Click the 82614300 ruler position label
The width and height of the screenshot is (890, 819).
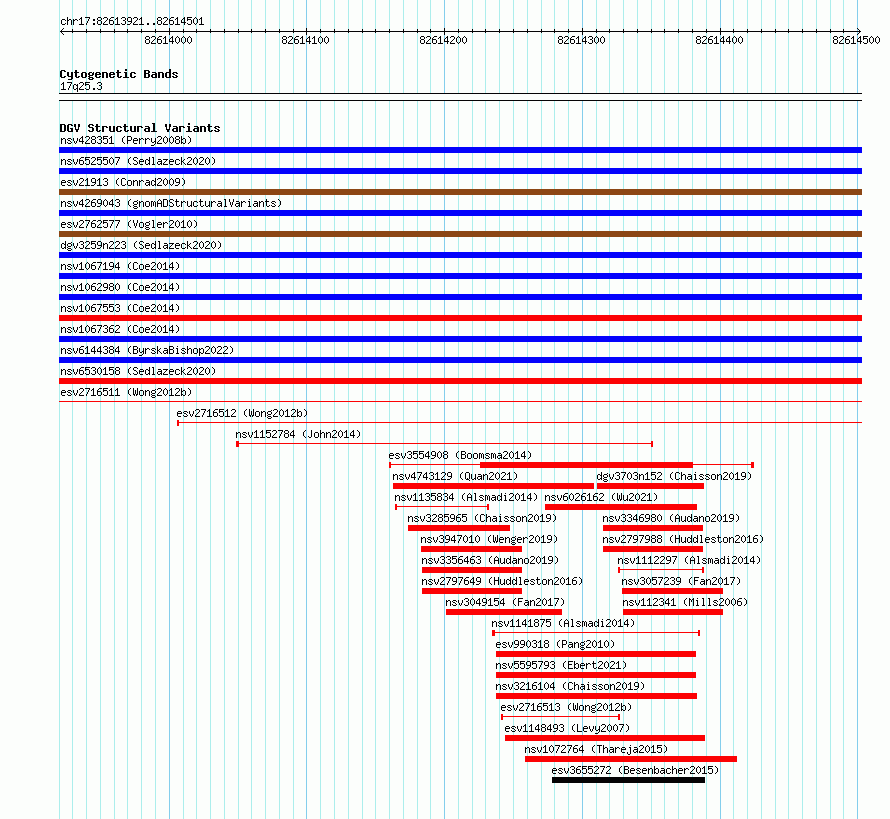(x=581, y=40)
